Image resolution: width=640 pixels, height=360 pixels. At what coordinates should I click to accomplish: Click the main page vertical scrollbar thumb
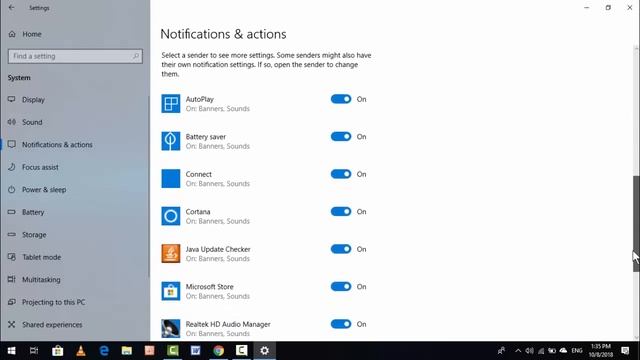(636, 224)
